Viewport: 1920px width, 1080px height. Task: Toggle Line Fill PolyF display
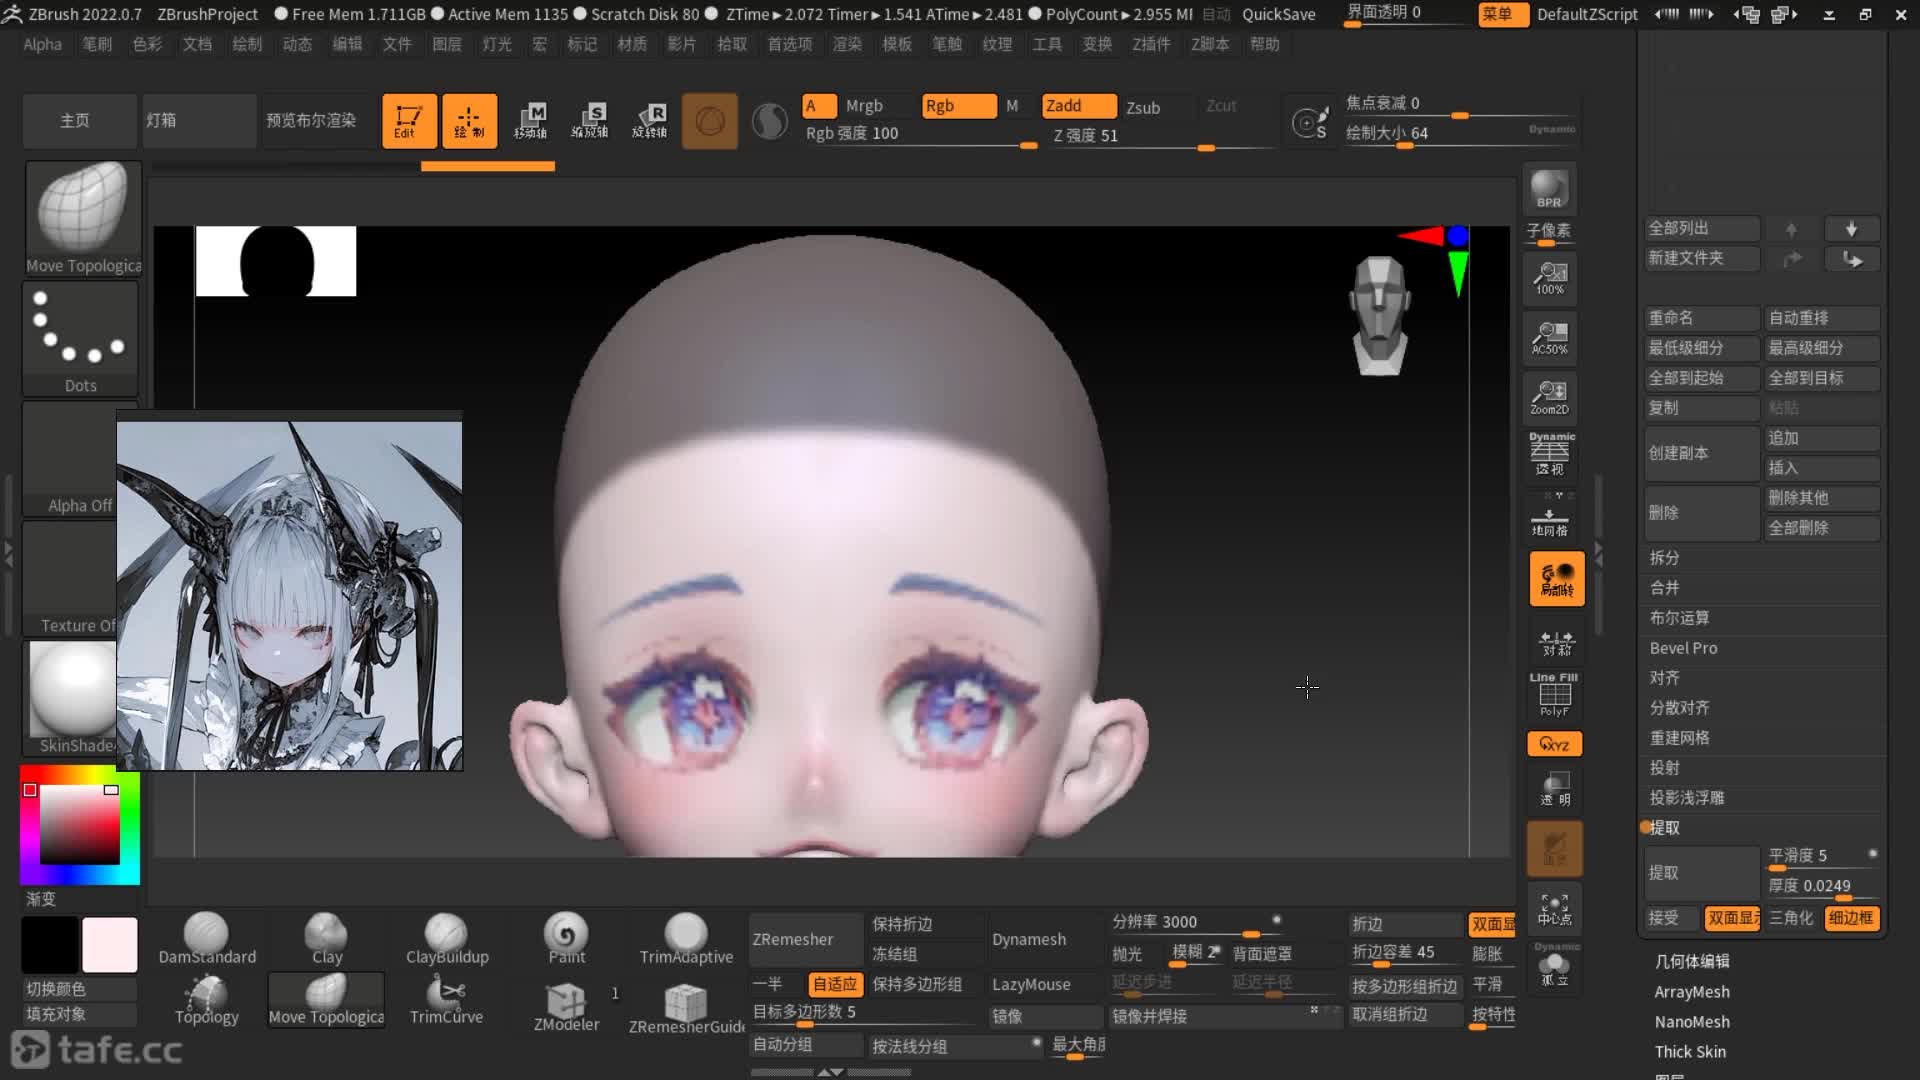[1554, 694]
